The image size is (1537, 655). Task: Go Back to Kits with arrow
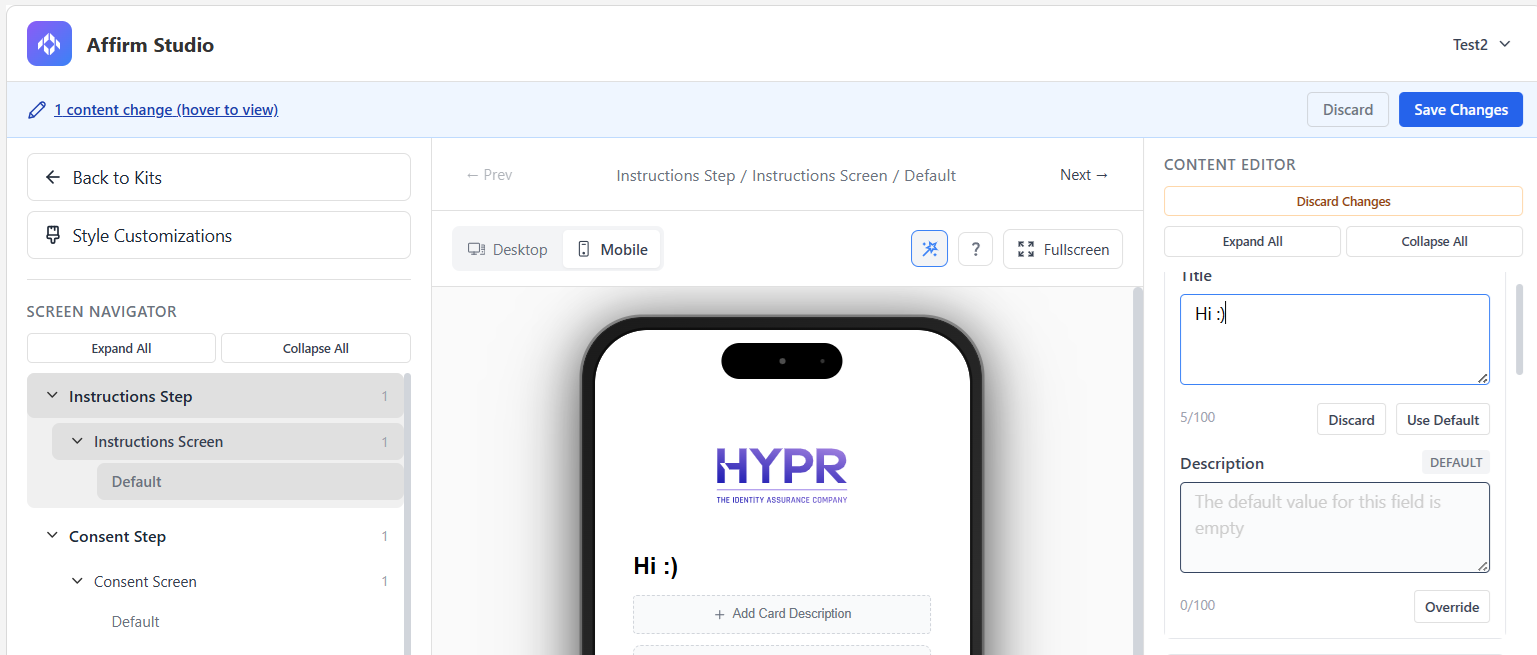[218, 177]
